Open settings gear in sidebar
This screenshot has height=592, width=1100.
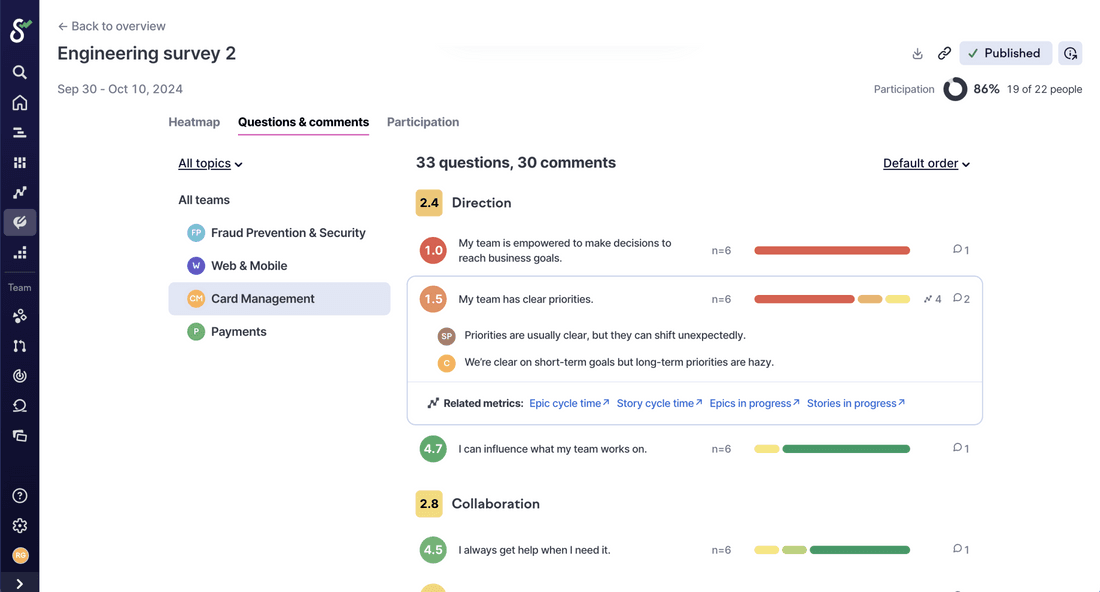(x=19, y=526)
